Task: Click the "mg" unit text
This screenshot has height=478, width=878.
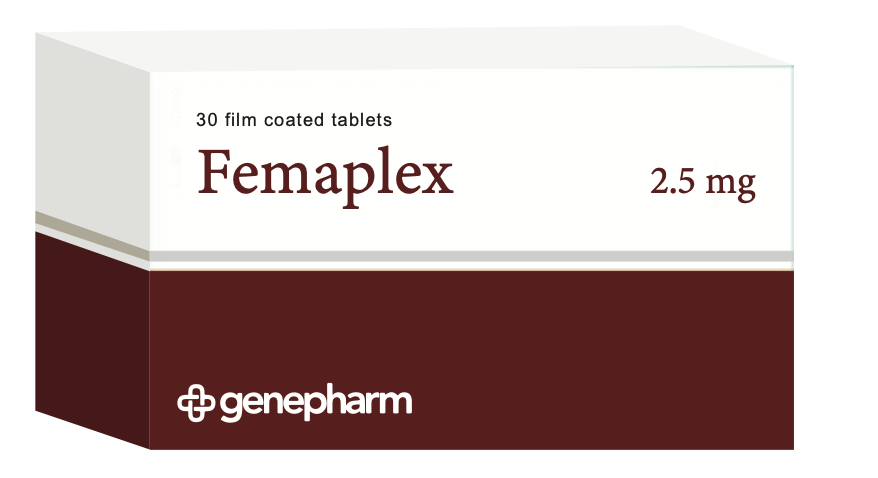Action: [730, 185]
